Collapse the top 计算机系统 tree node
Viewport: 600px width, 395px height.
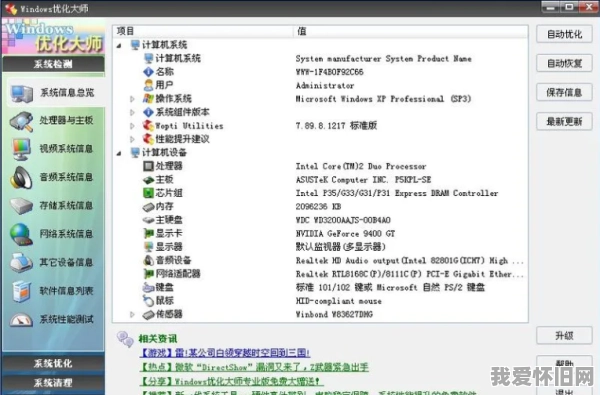[119, 46]
